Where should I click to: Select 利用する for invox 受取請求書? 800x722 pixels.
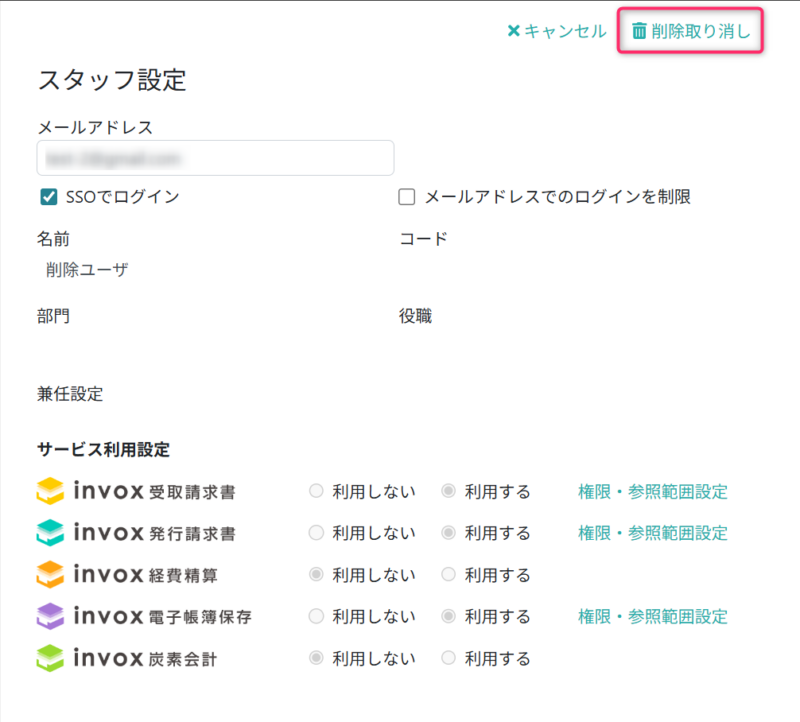449,491
